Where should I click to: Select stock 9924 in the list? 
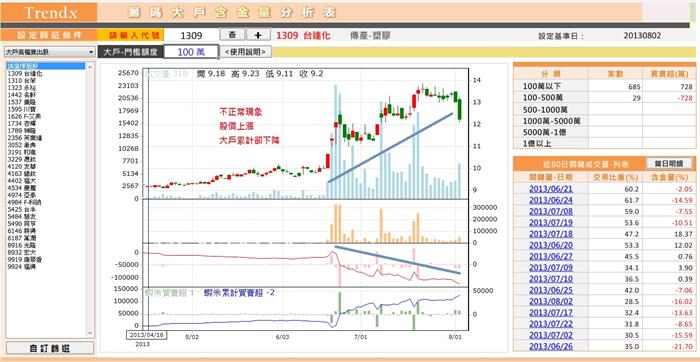pyautogui.click(x=22, y=267)
